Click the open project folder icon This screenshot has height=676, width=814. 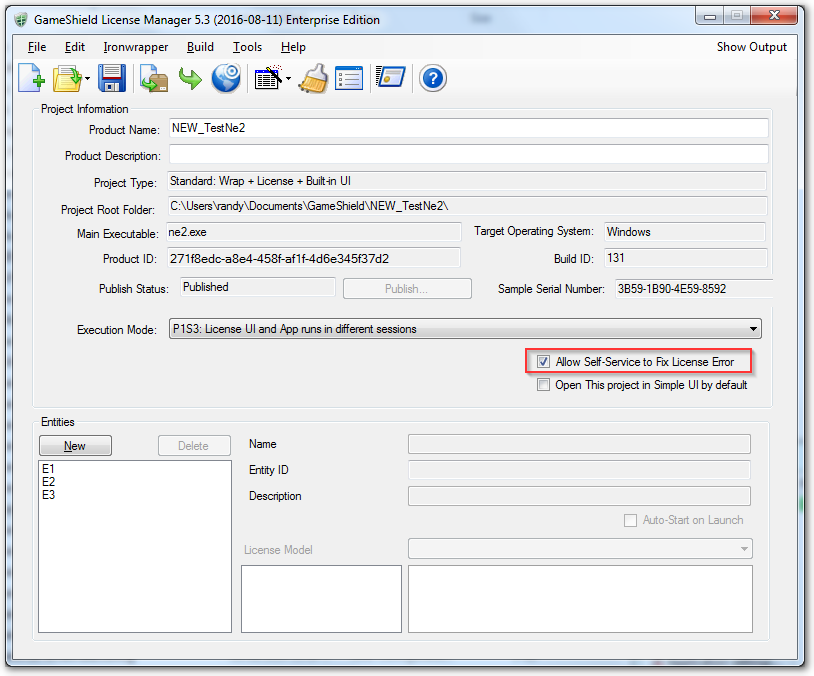point(67,78)
